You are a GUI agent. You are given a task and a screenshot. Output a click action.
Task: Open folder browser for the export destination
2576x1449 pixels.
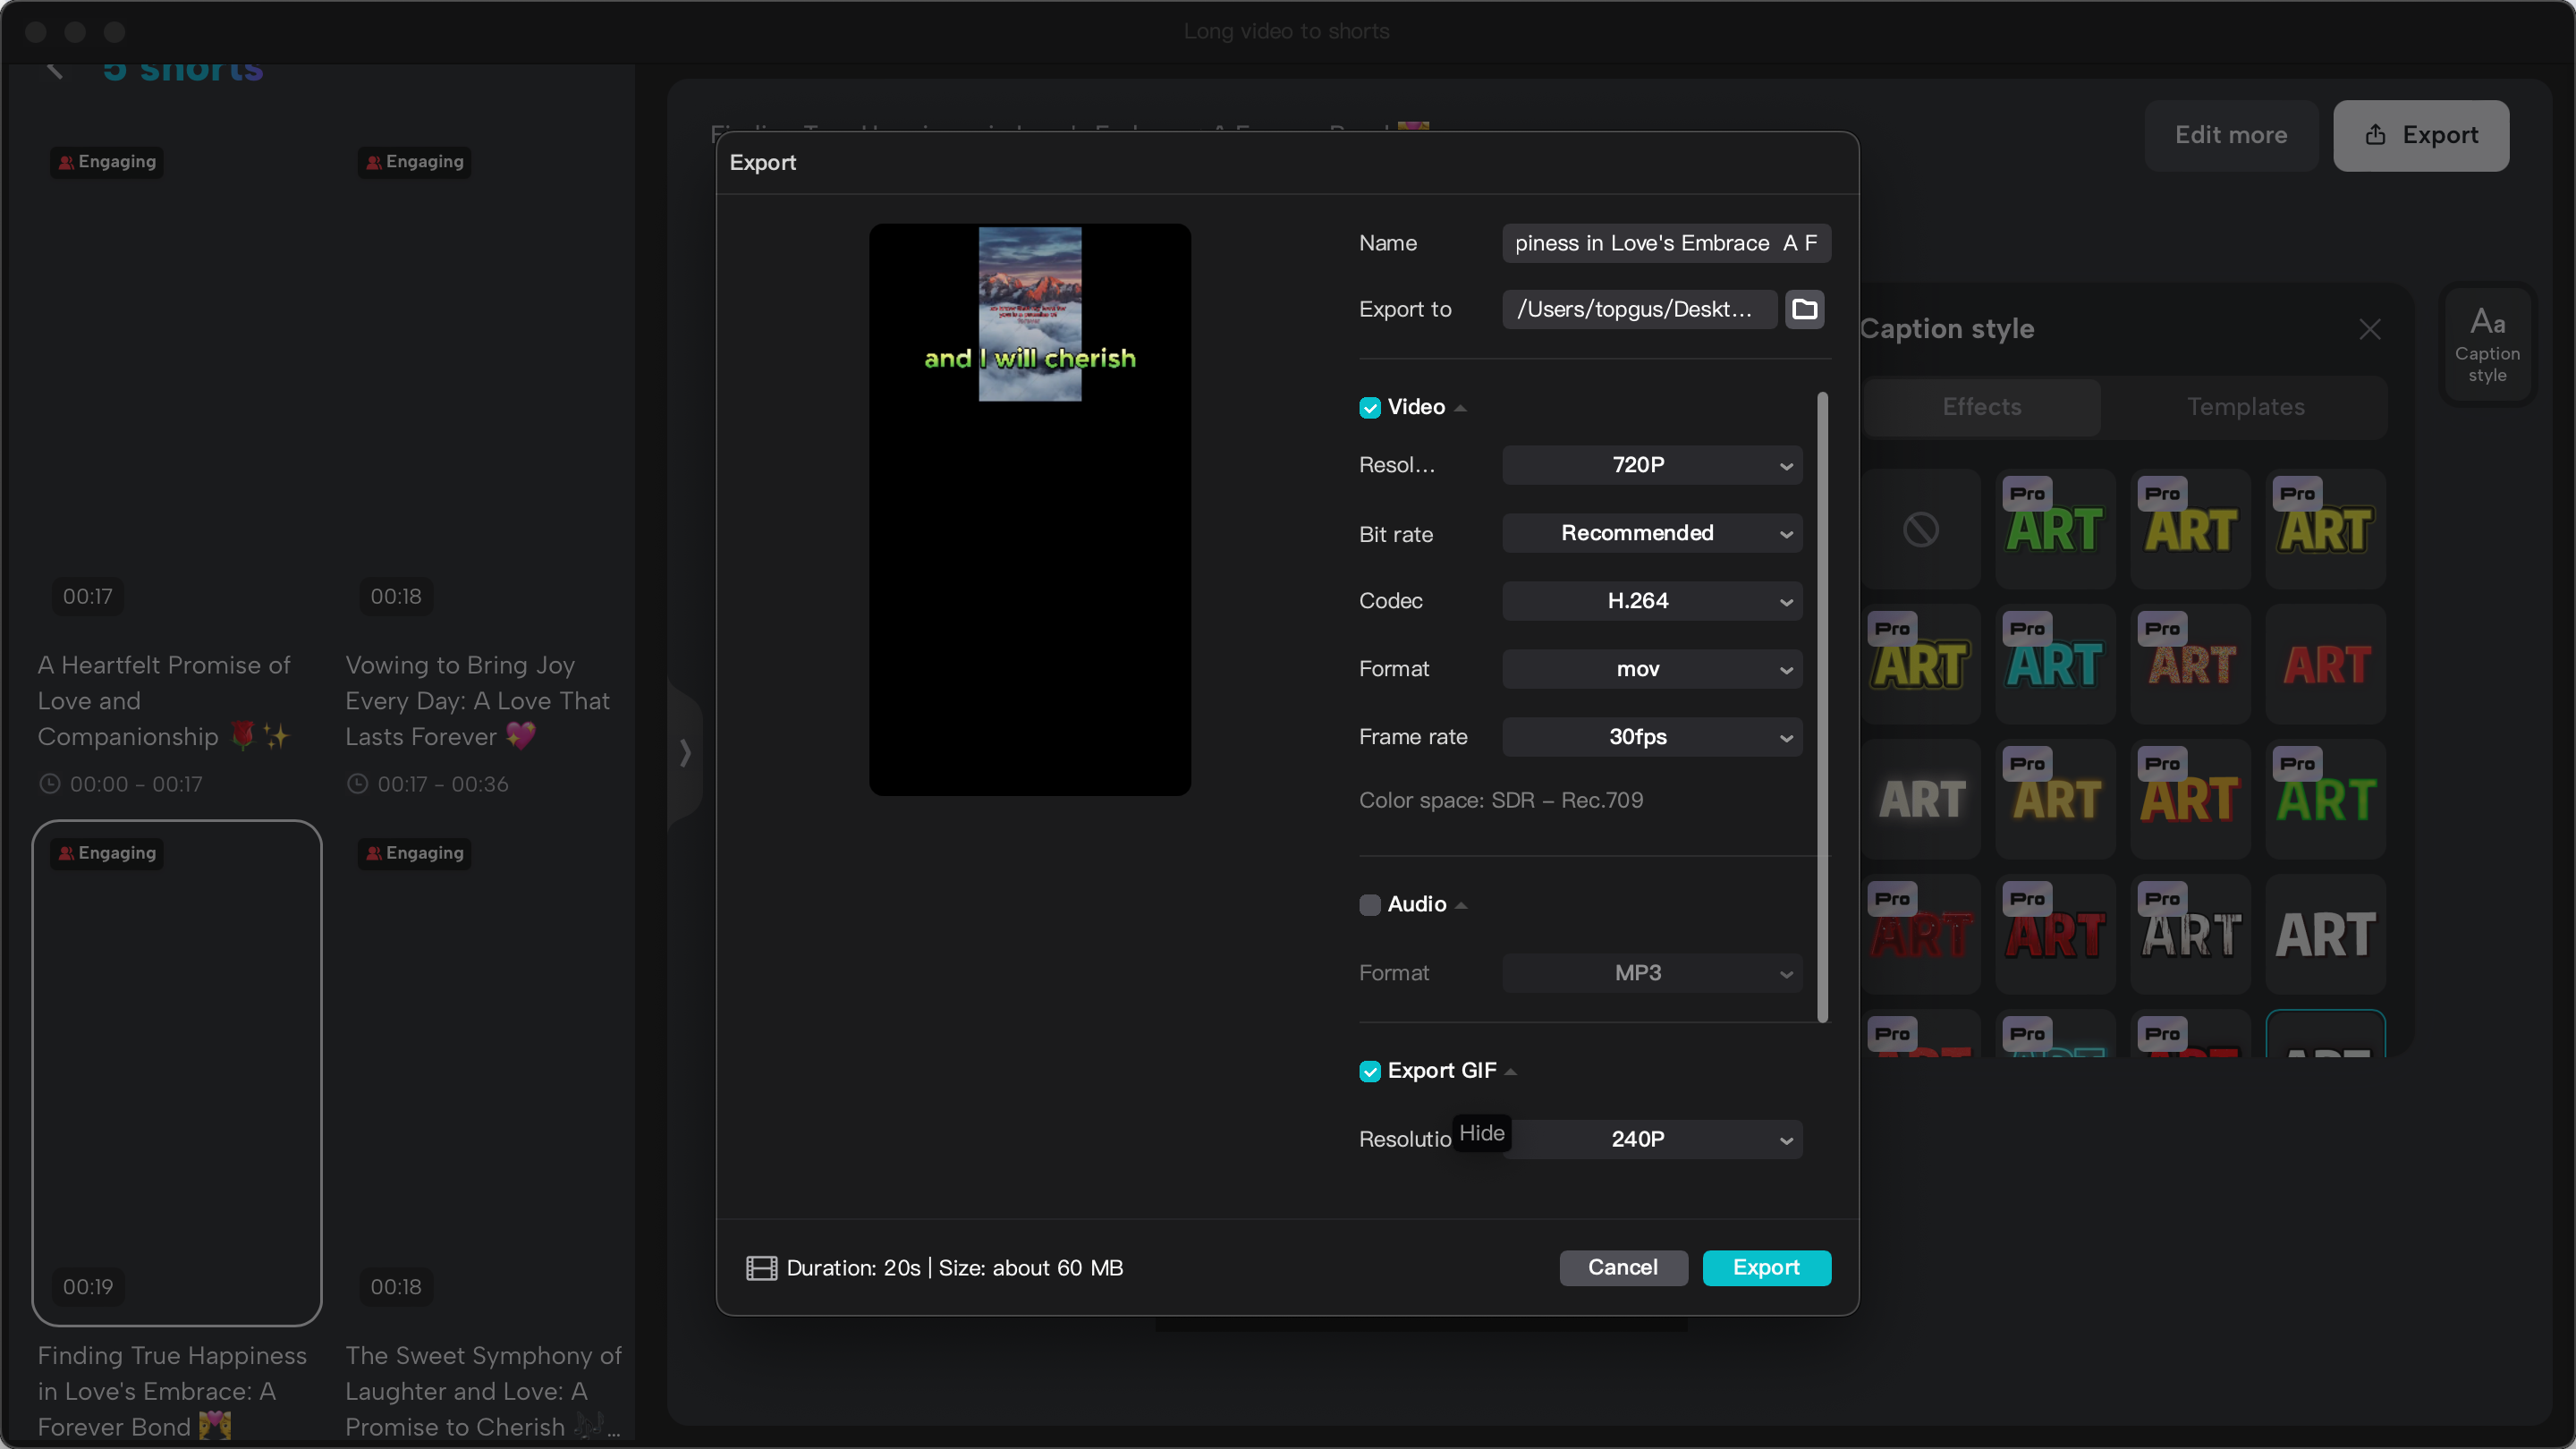[1805, 309]
